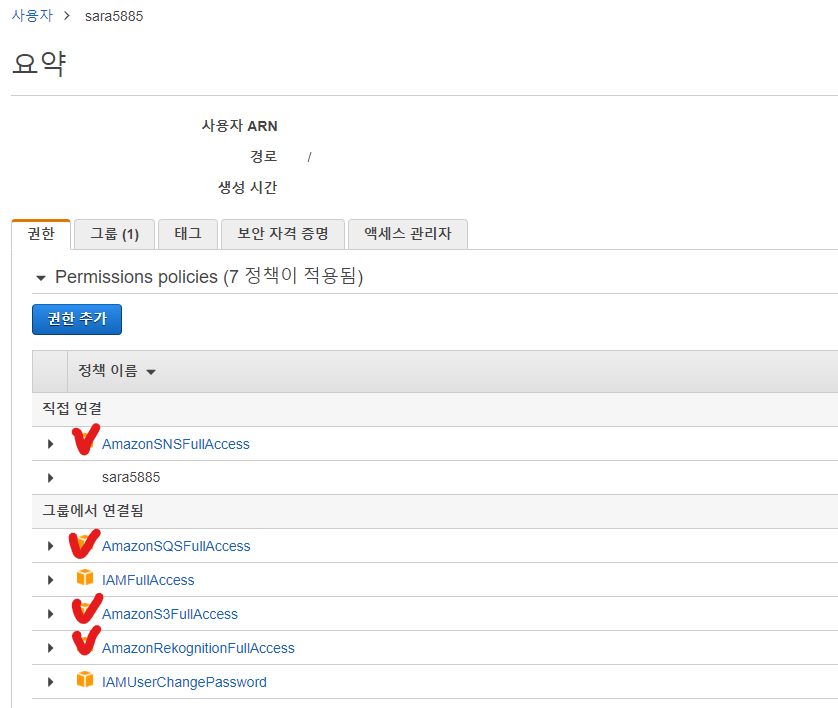Switch to the 그룹 (1) tab

click(x=114, y=234)
